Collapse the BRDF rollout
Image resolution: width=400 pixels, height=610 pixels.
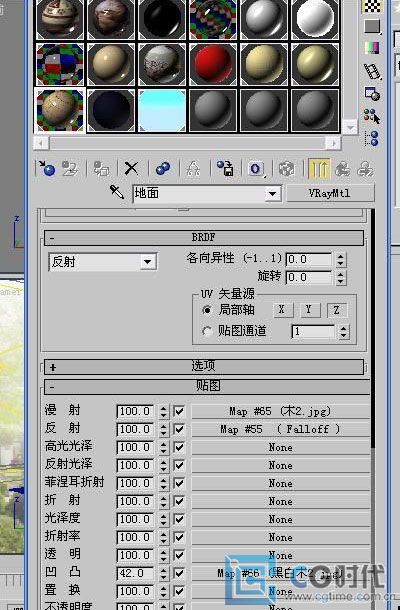pyautogui.click(x=204, y=237)
